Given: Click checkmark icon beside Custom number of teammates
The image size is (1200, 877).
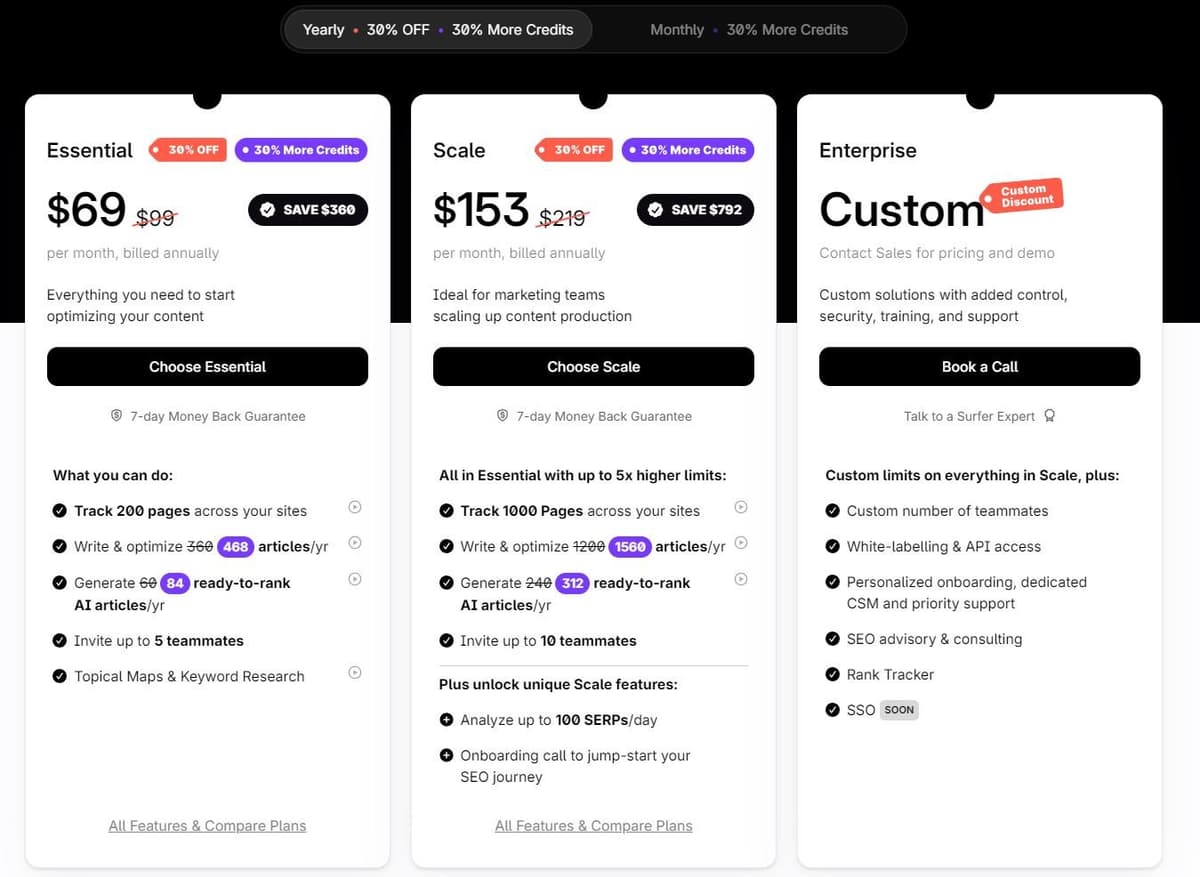Looking at the screenshot, I should 832,511.
